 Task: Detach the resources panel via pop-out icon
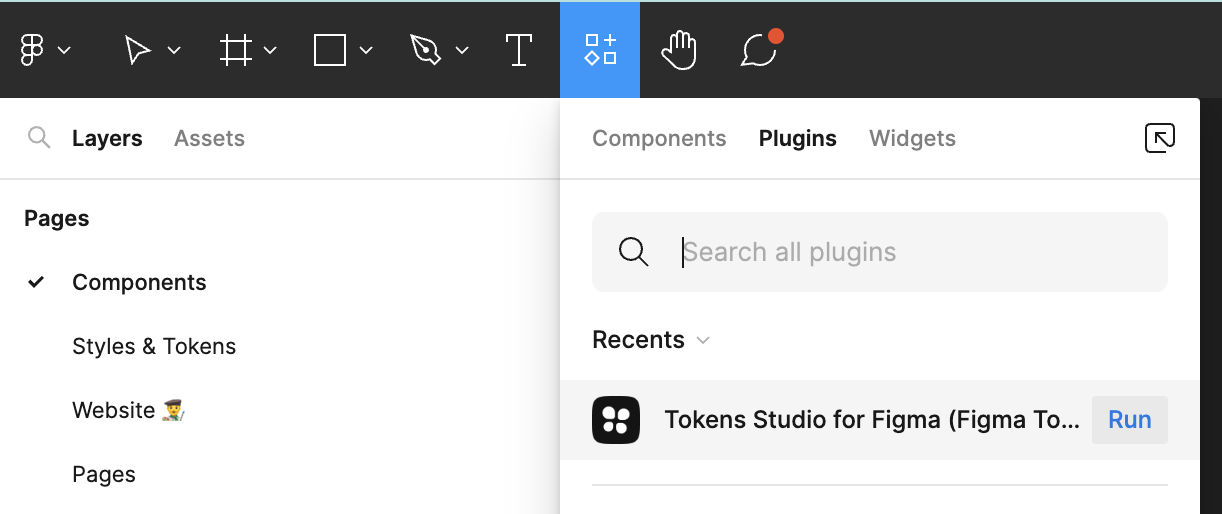coord(1159,138)
